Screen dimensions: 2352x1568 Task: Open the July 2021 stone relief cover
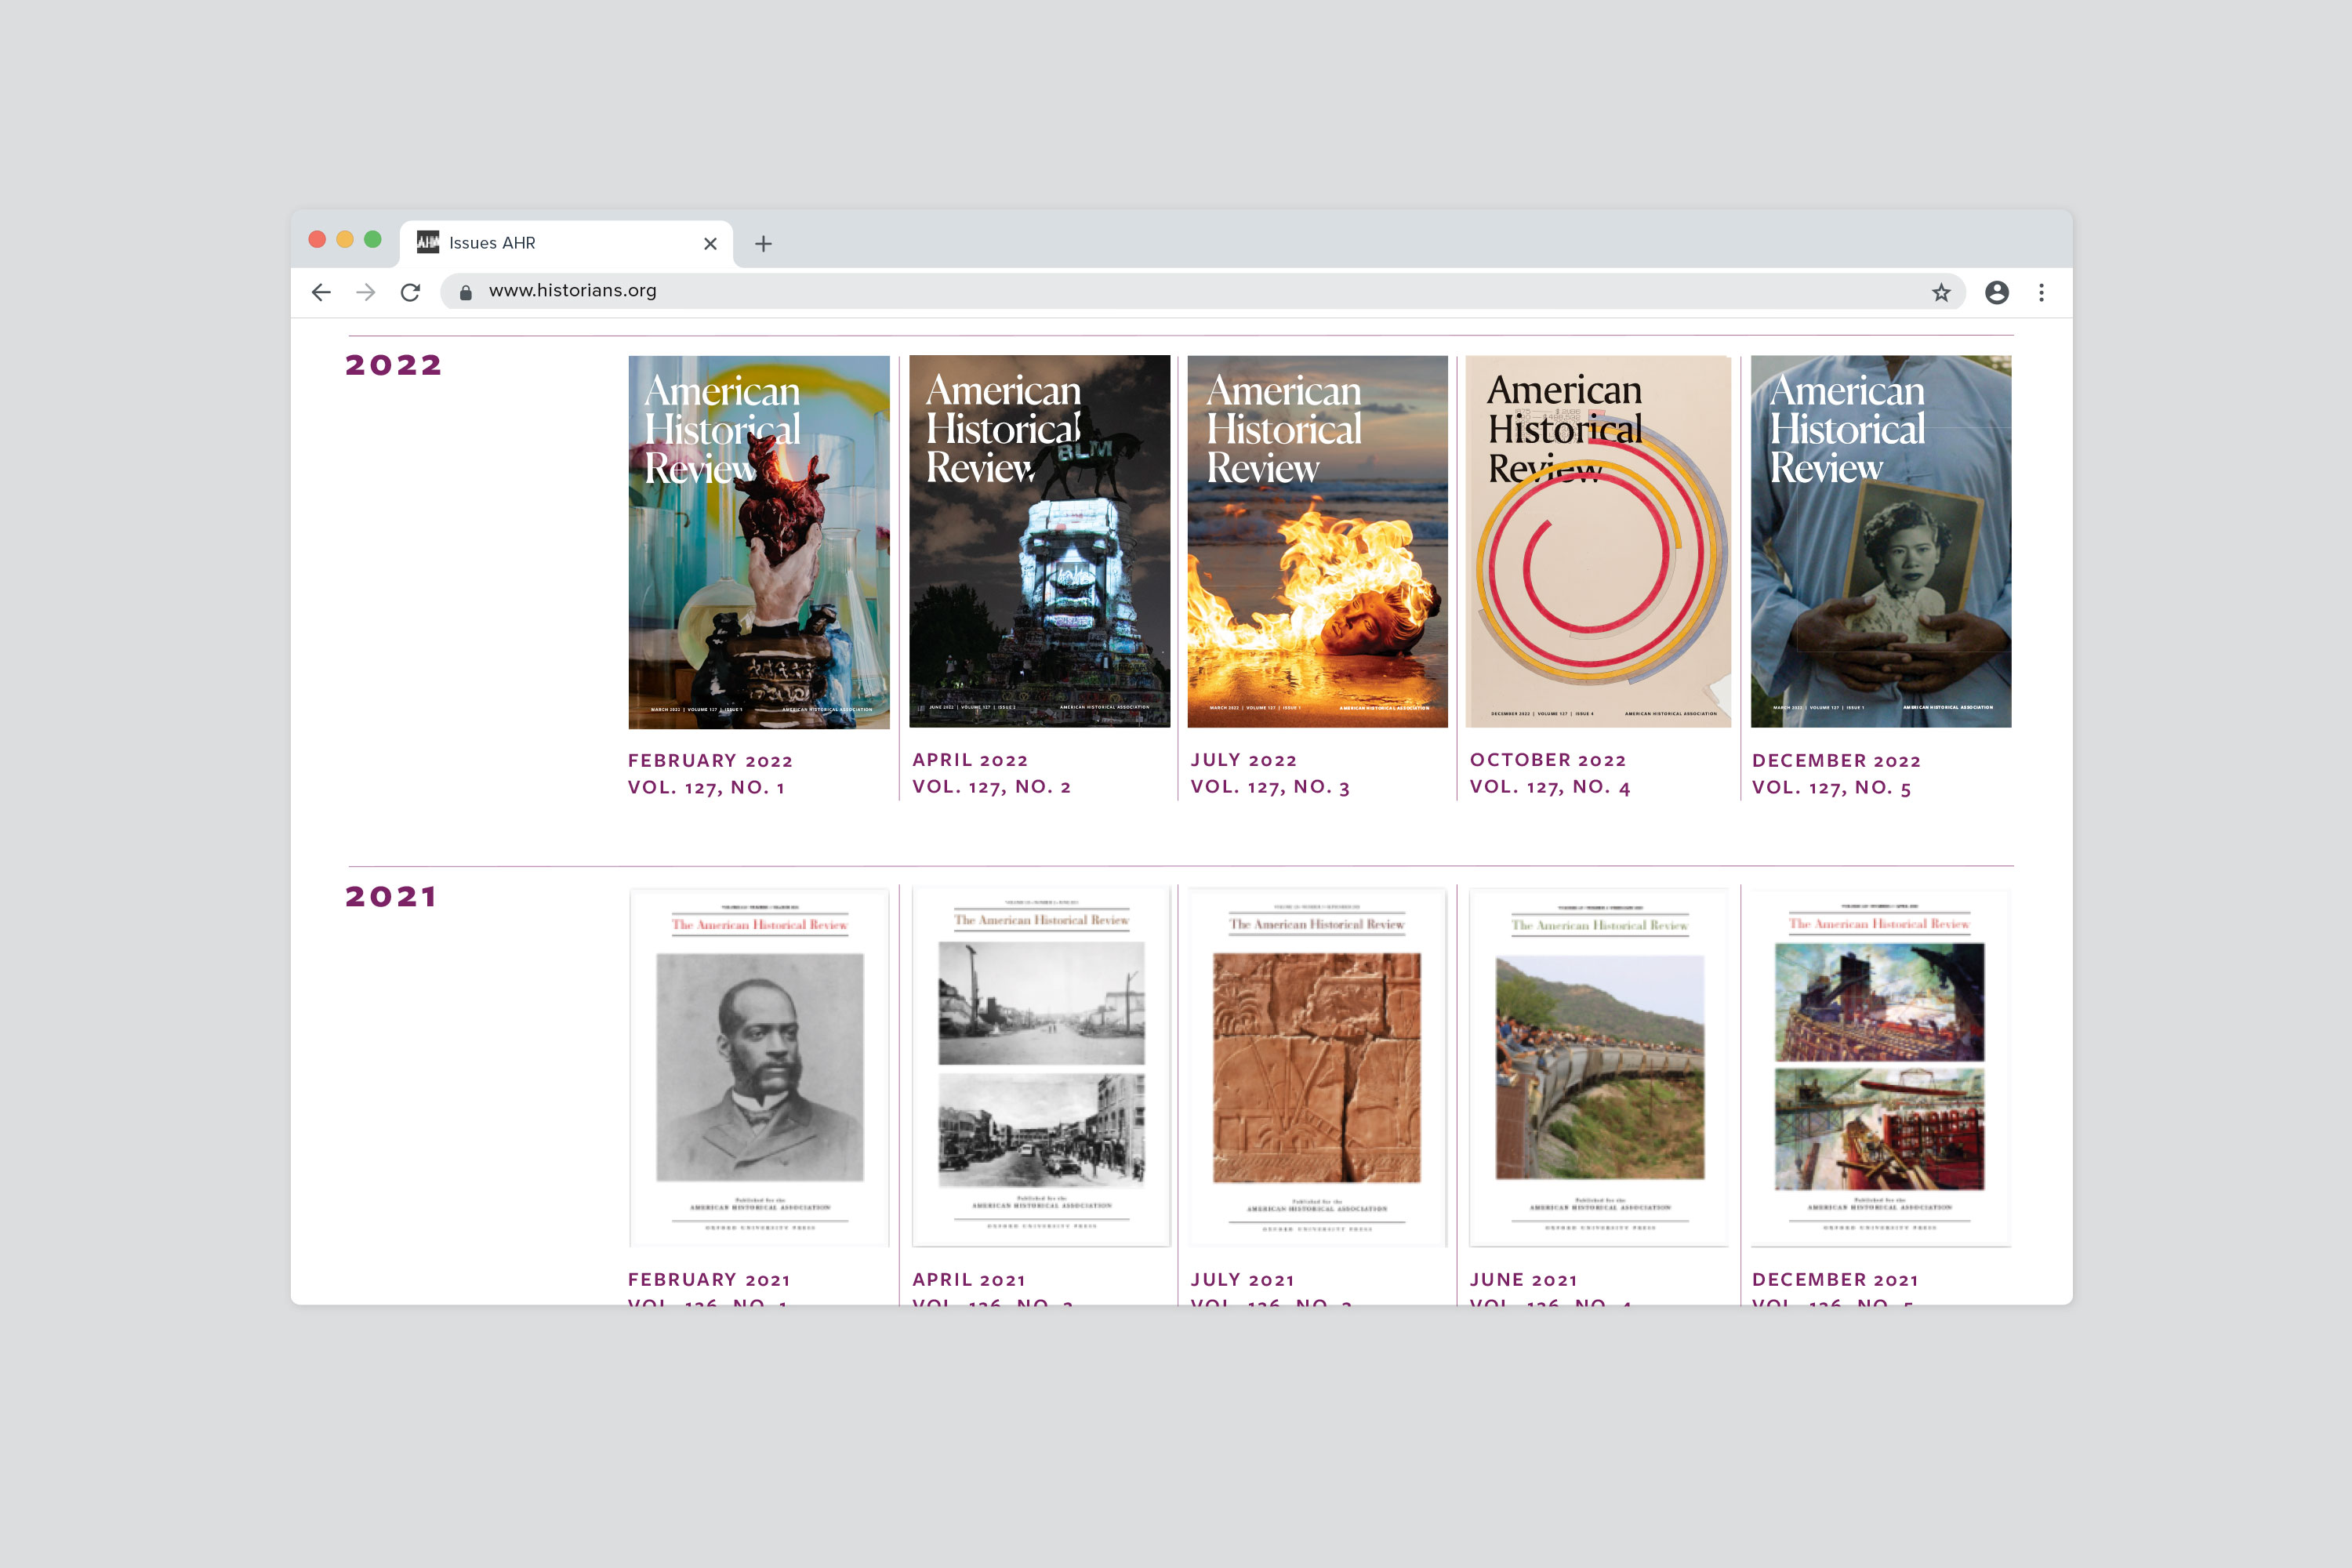tap(1317, 1066)
